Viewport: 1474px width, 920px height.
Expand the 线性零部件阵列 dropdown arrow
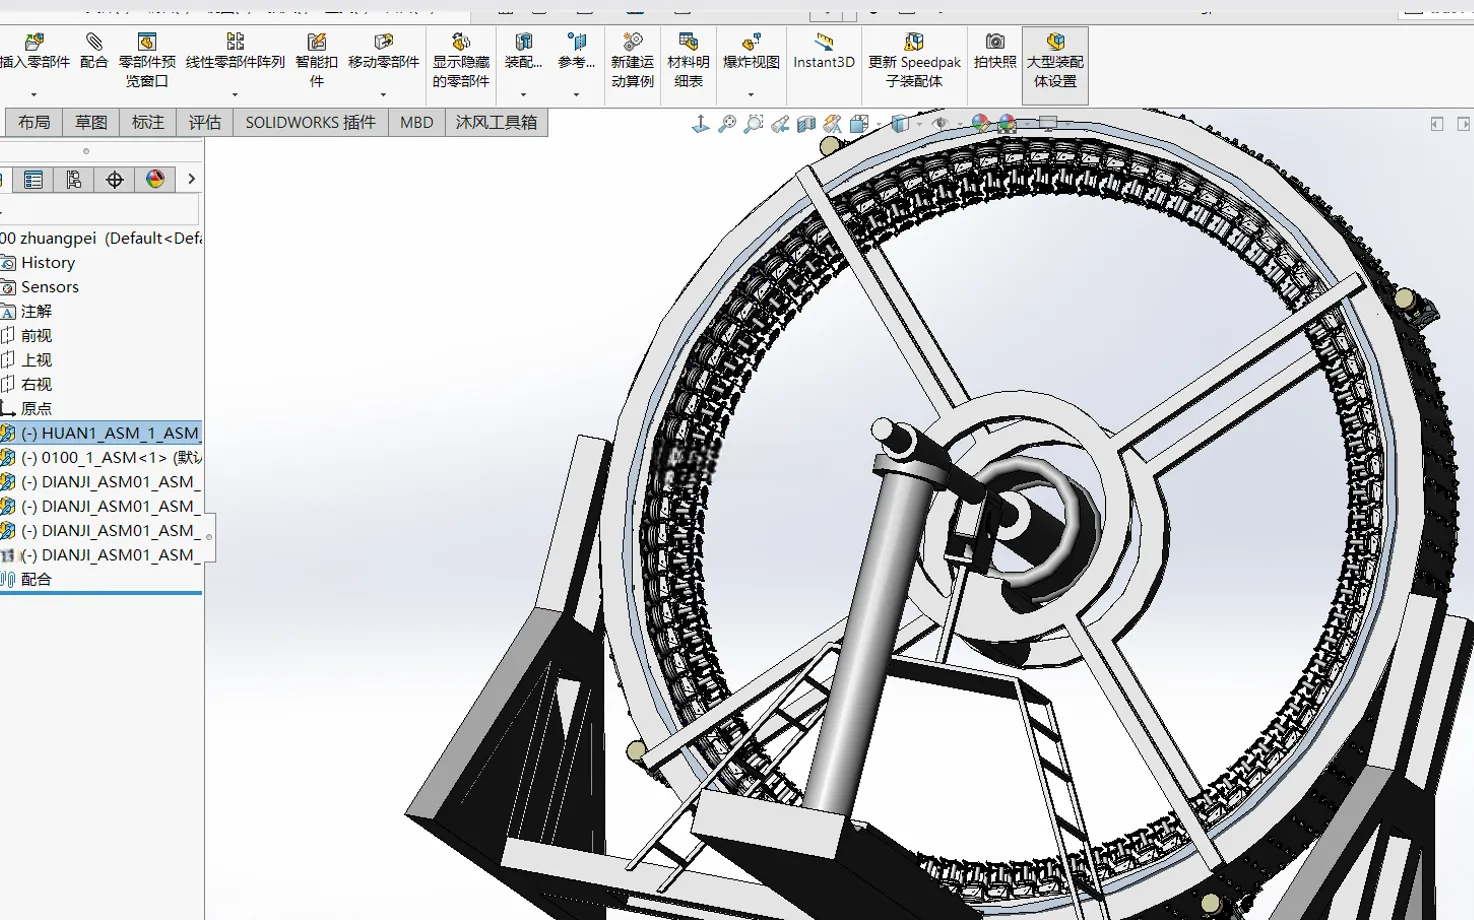click(x=235, y=95)
